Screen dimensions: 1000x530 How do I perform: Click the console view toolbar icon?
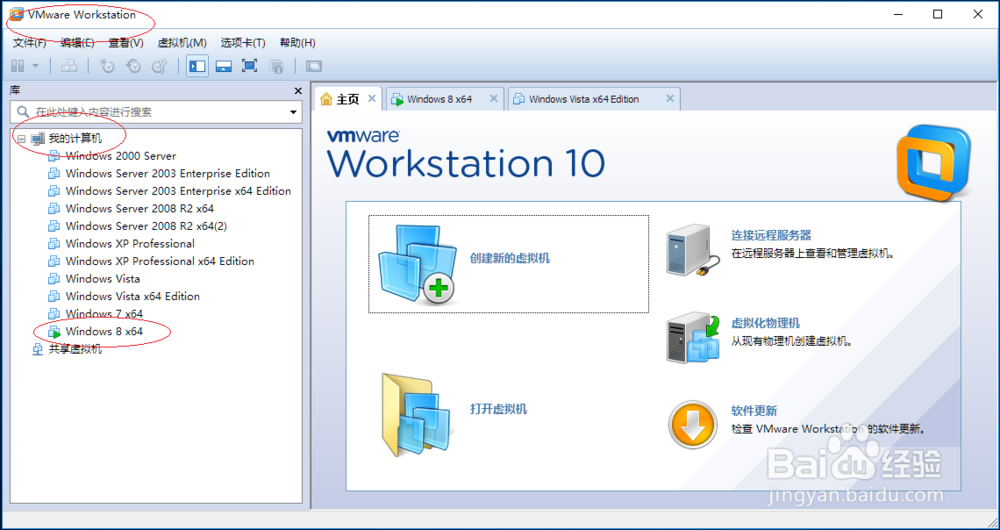click(314, 66)
